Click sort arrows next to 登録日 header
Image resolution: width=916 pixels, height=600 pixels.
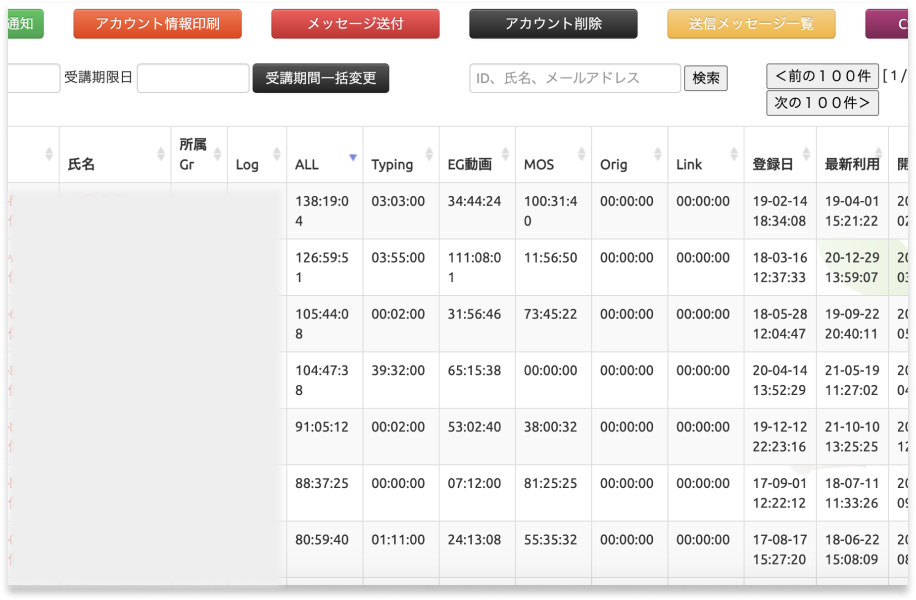click(806, 154)
